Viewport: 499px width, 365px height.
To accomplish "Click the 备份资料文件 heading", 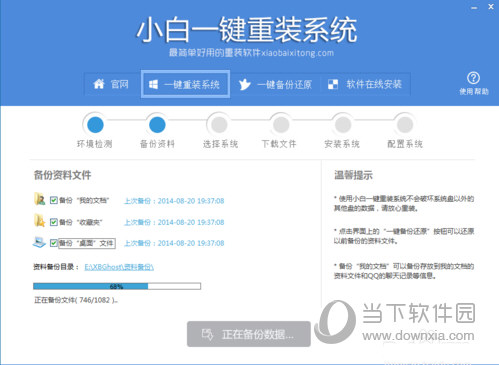I will coord(62,175).
